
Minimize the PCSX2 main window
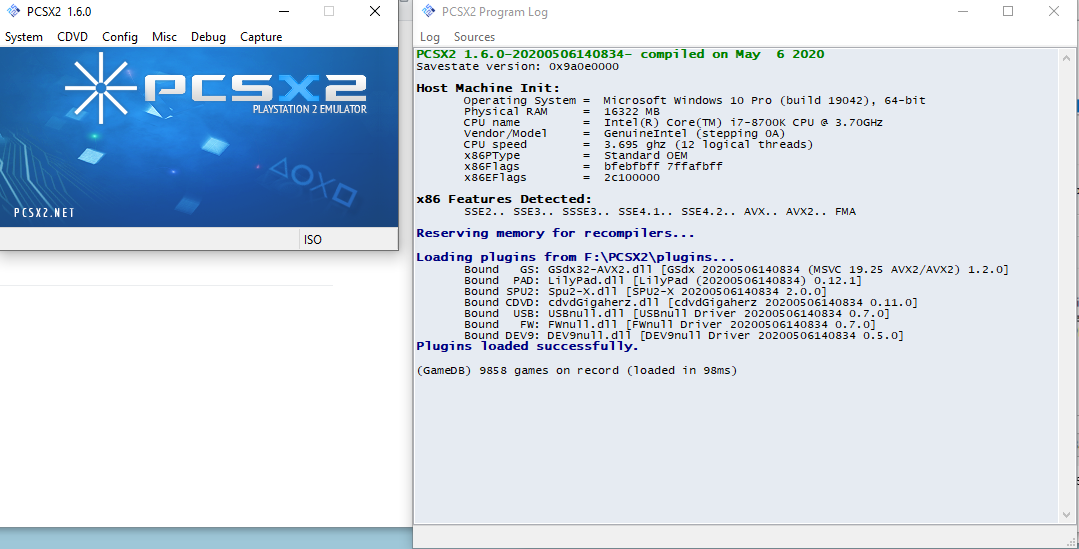tap(284, 11)
